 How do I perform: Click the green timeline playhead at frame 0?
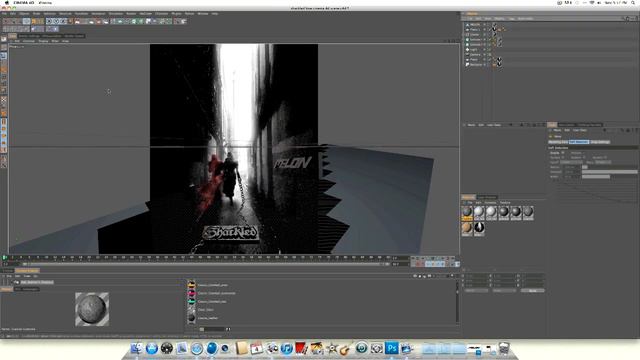coord(5,258)
